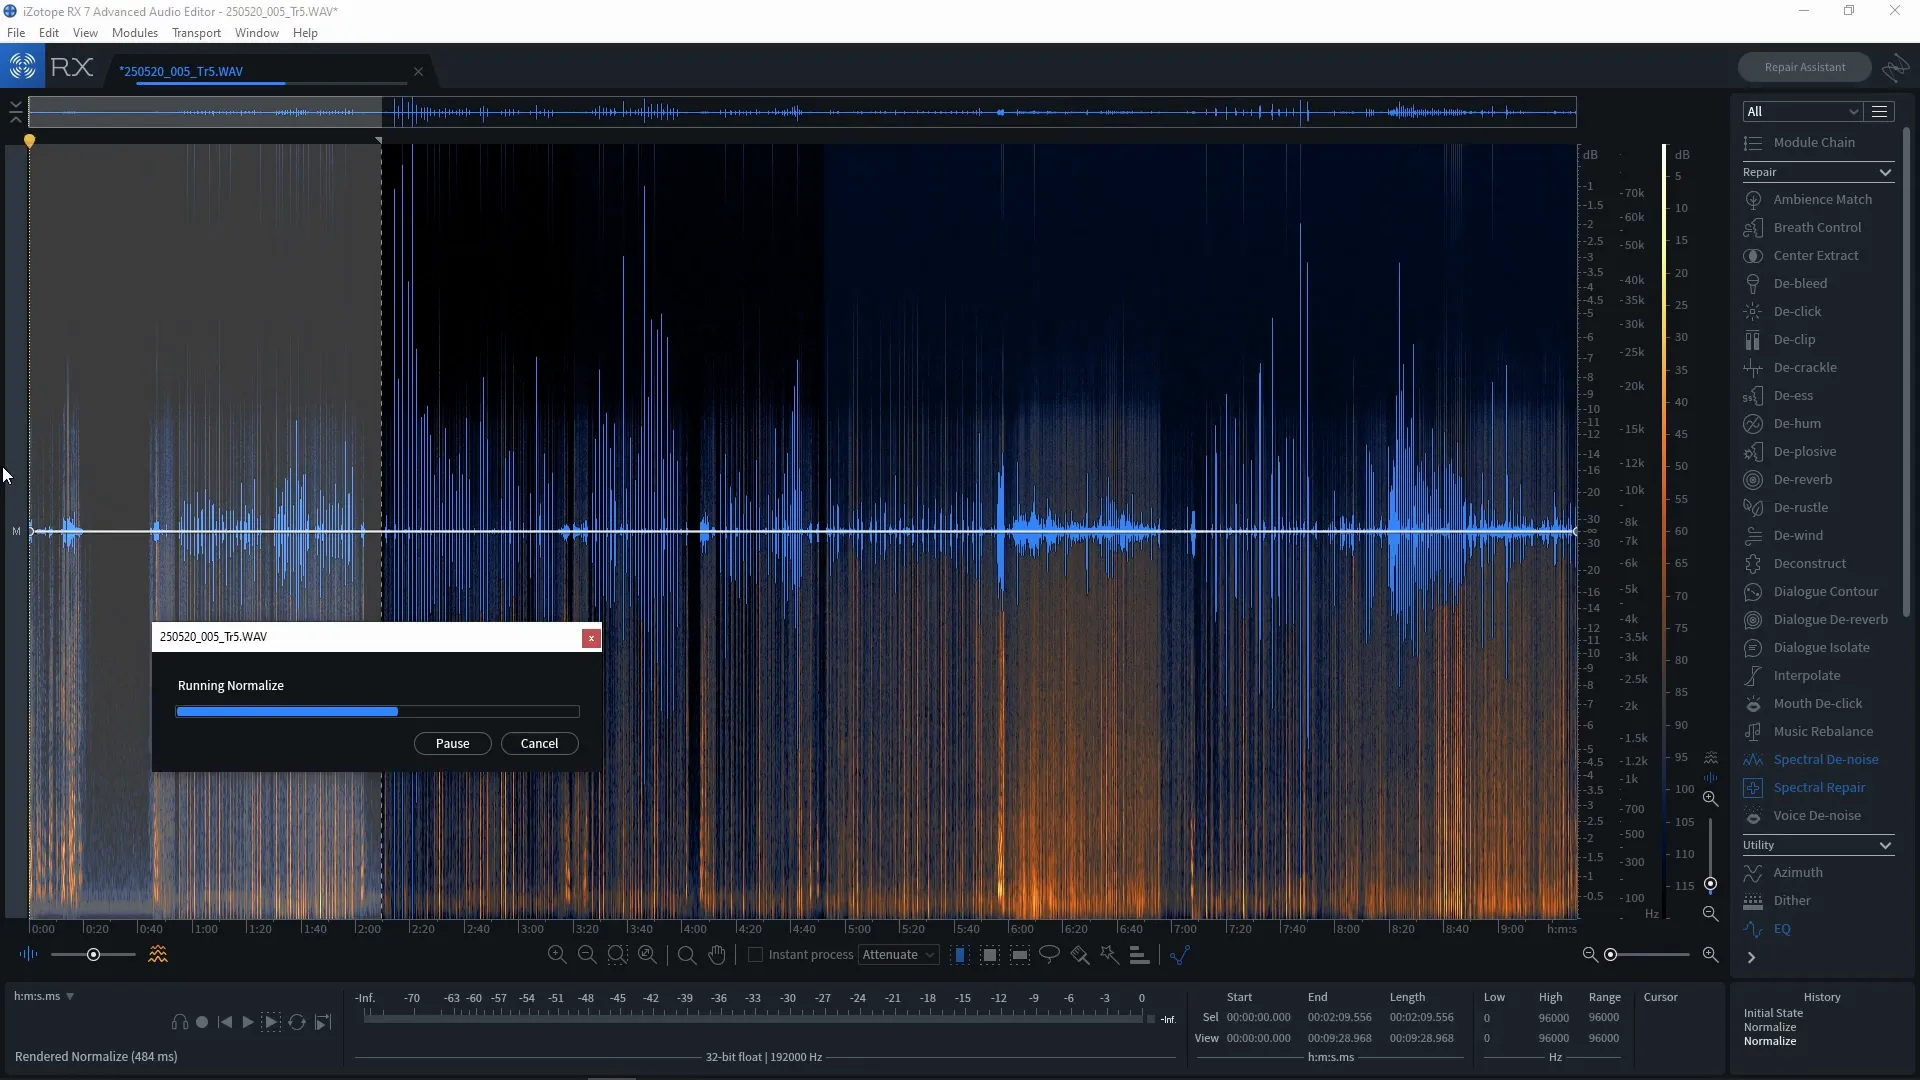Open the Edit menu
Image resolution: width=1920 pixels, height=1080 pixels.
[x=49, y=33]
